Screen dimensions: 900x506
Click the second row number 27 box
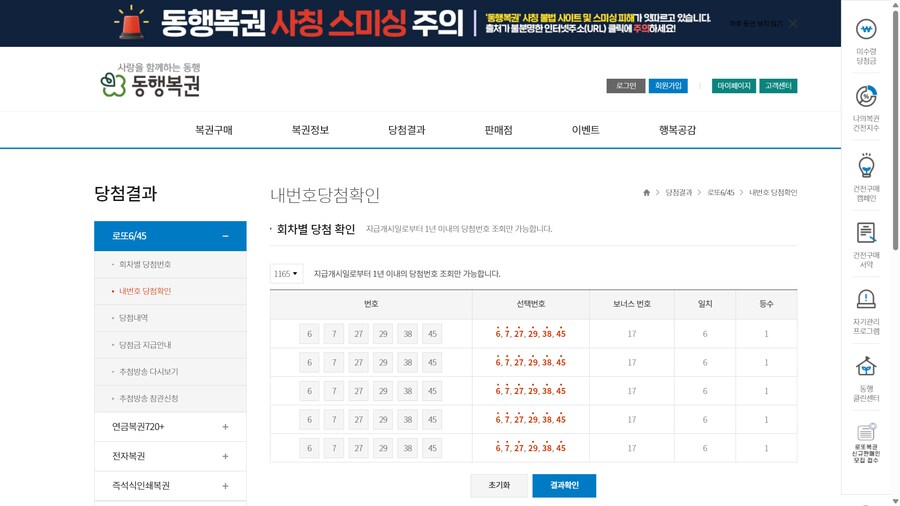[x=358, y=363]
